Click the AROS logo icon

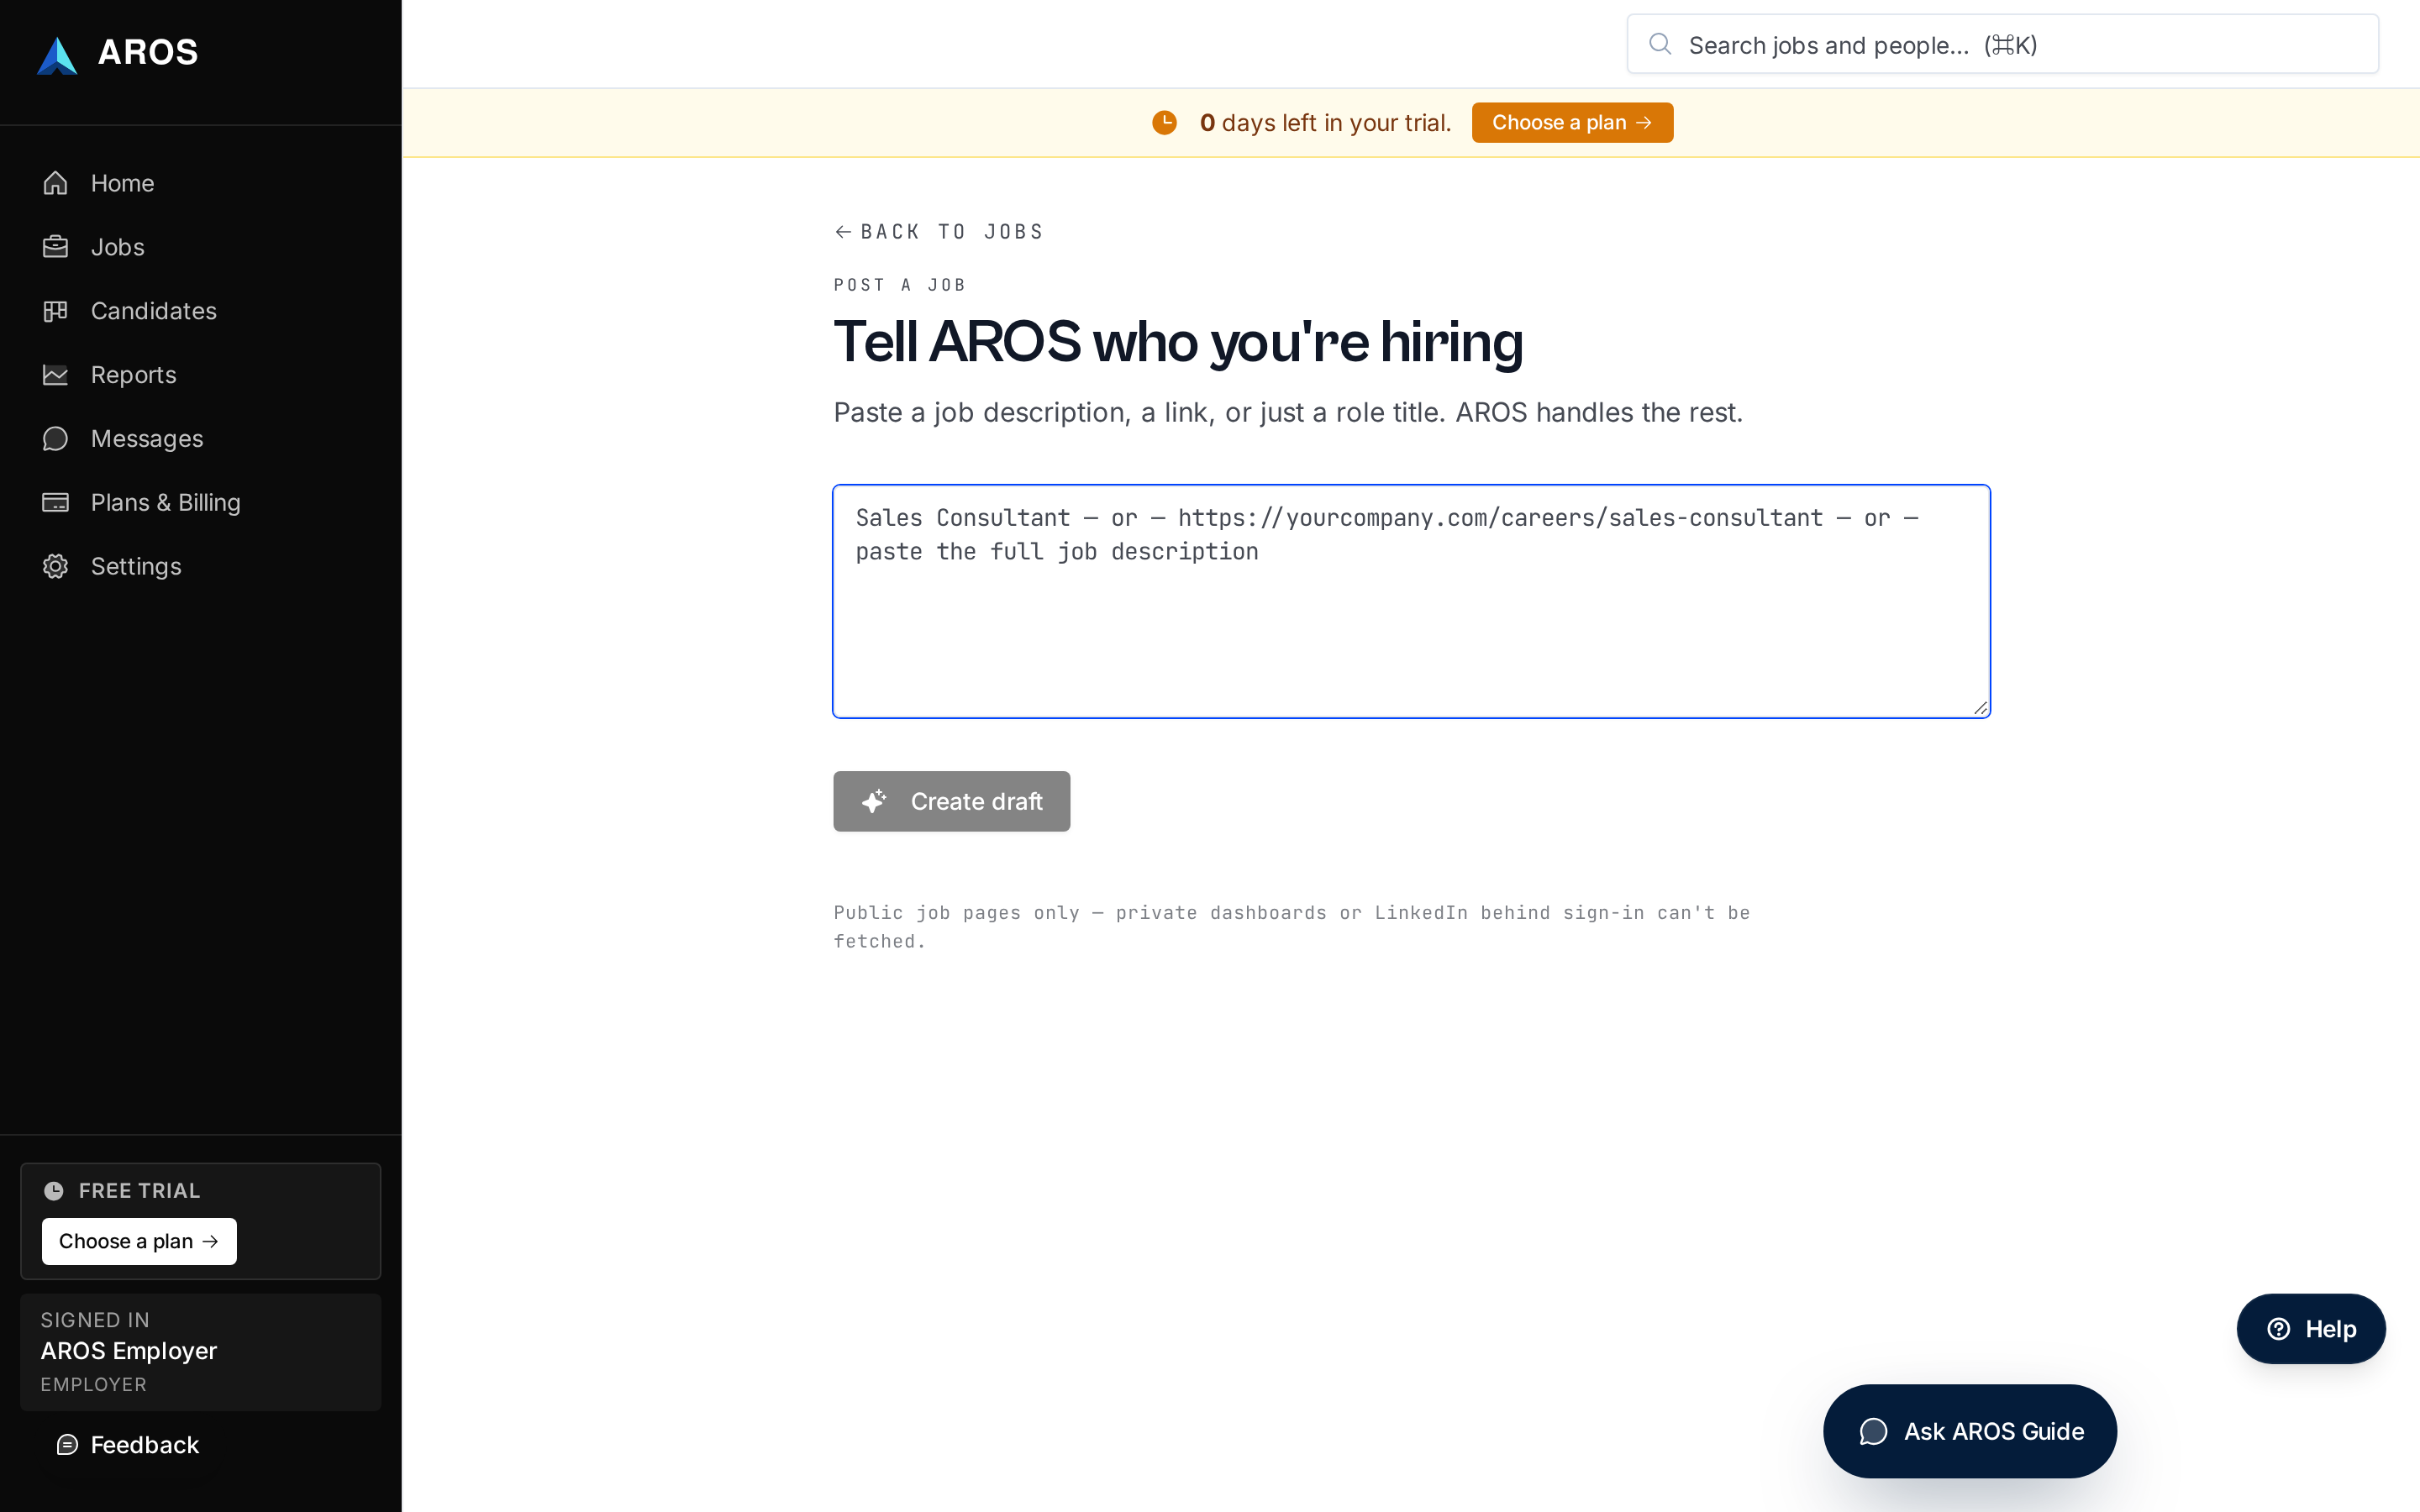pyautogui.click(x=57, y=55)
